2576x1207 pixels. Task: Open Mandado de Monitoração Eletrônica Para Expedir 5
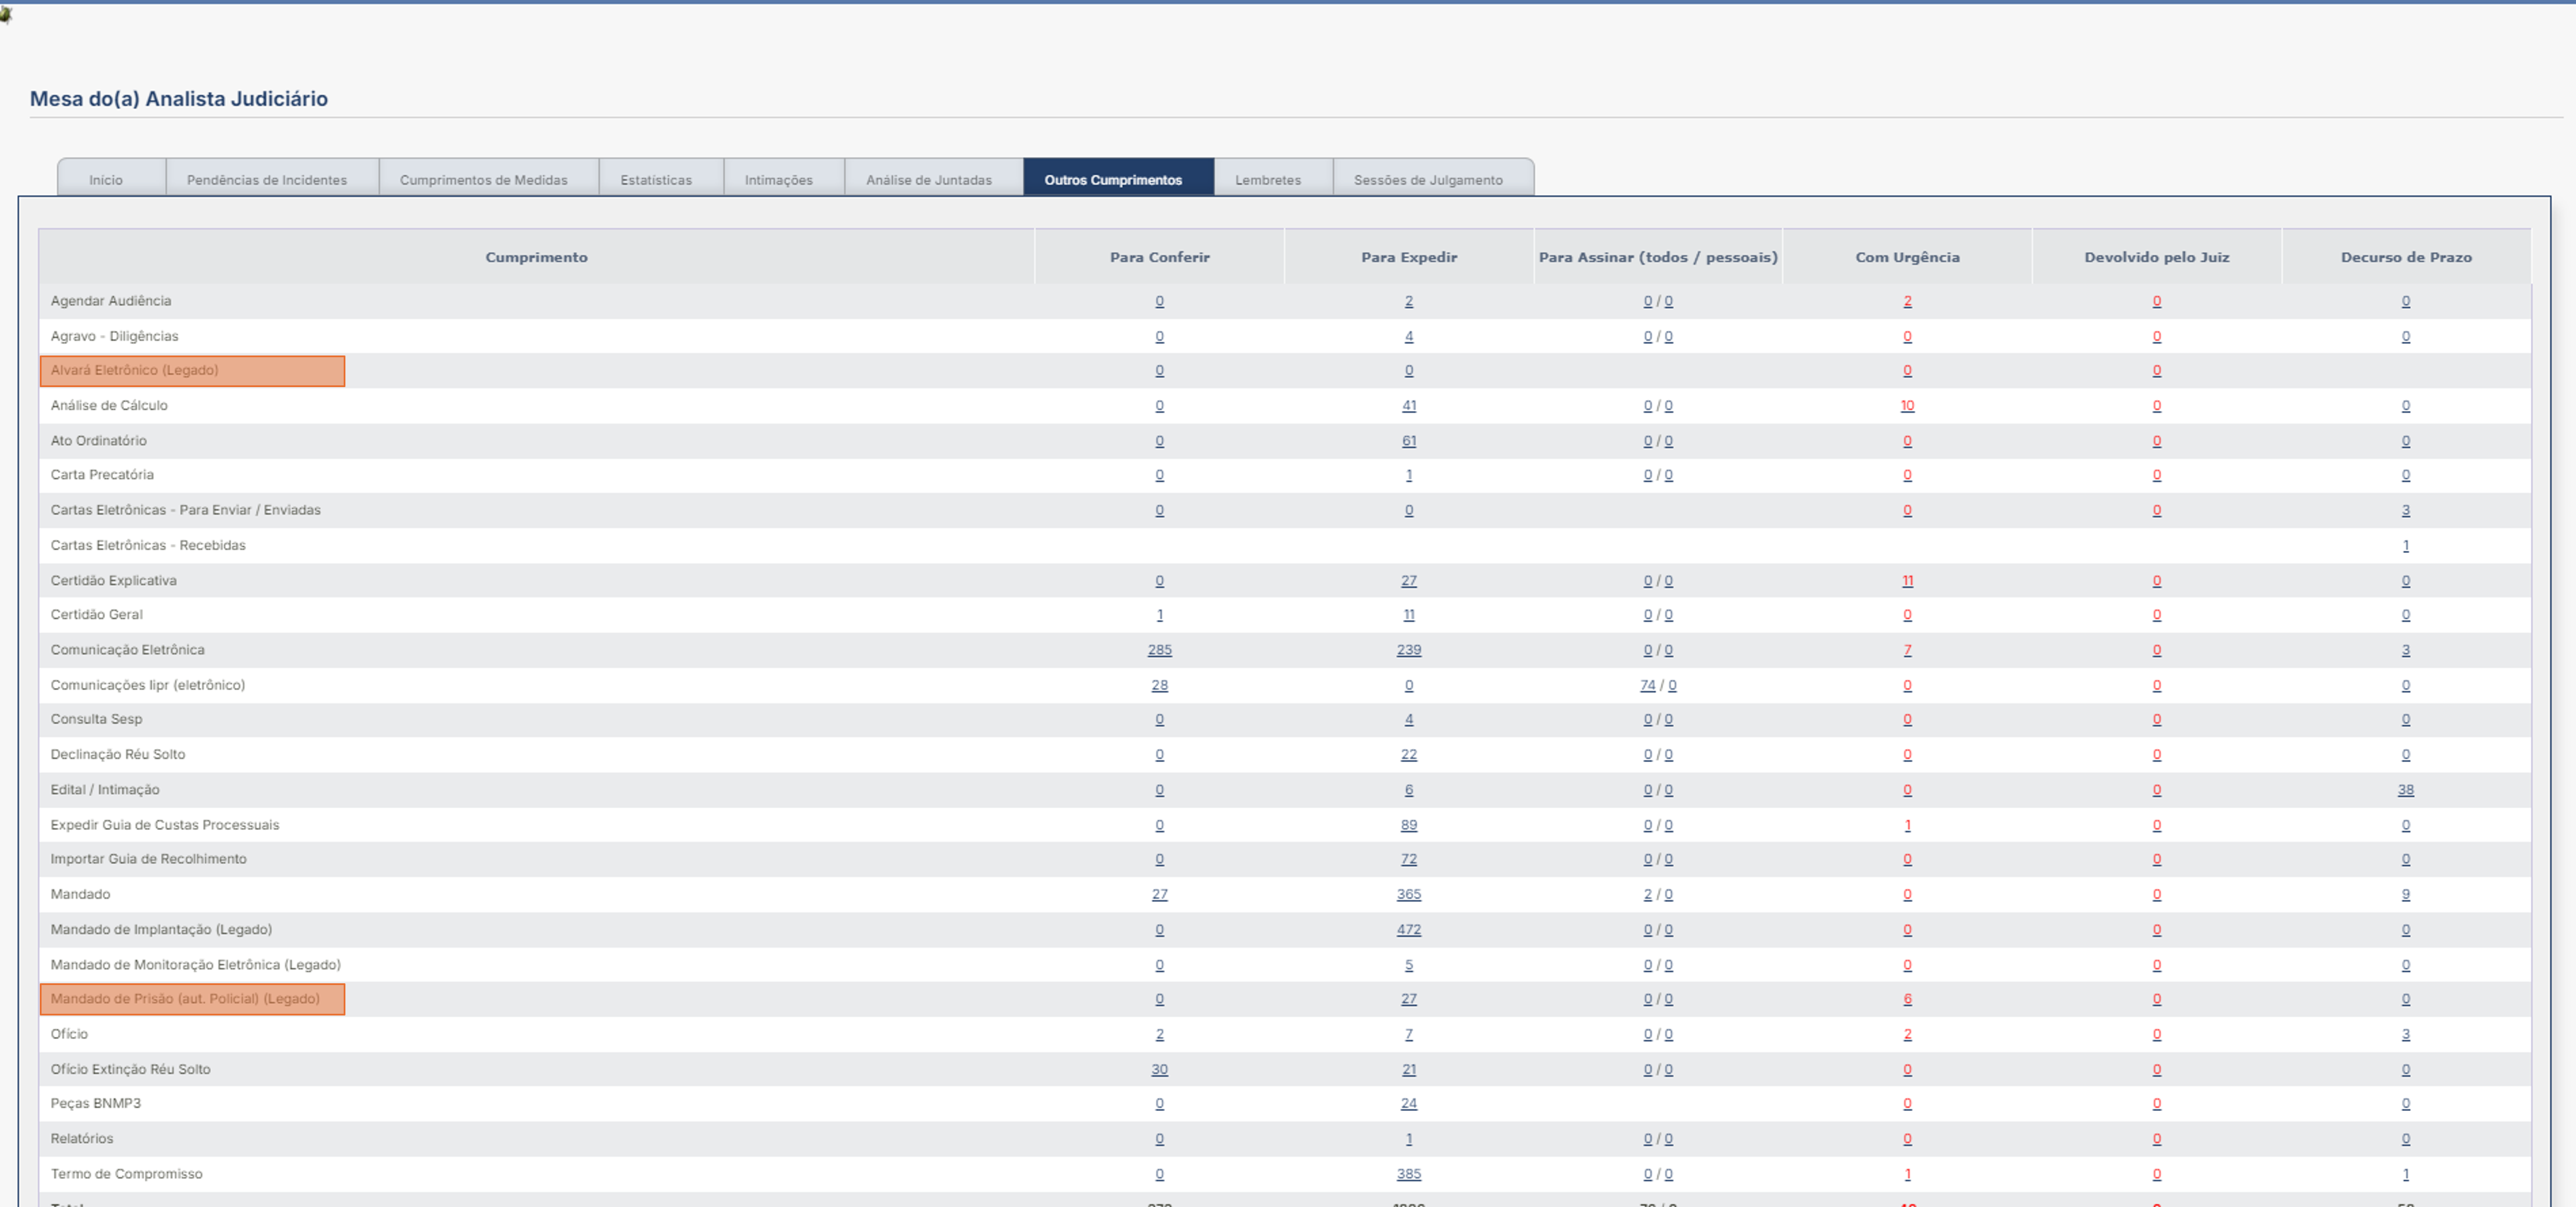tap(1409, 965)
